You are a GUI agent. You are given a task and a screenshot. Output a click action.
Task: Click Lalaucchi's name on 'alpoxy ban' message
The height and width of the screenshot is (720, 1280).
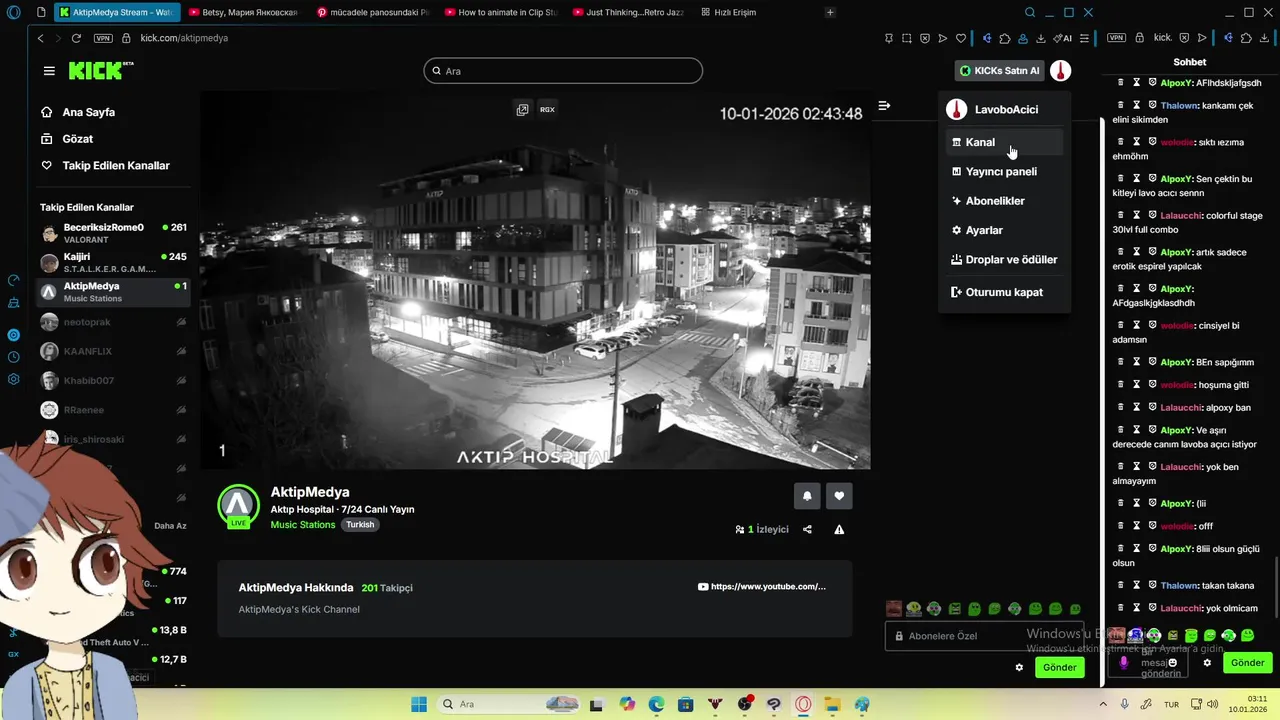1181,407
